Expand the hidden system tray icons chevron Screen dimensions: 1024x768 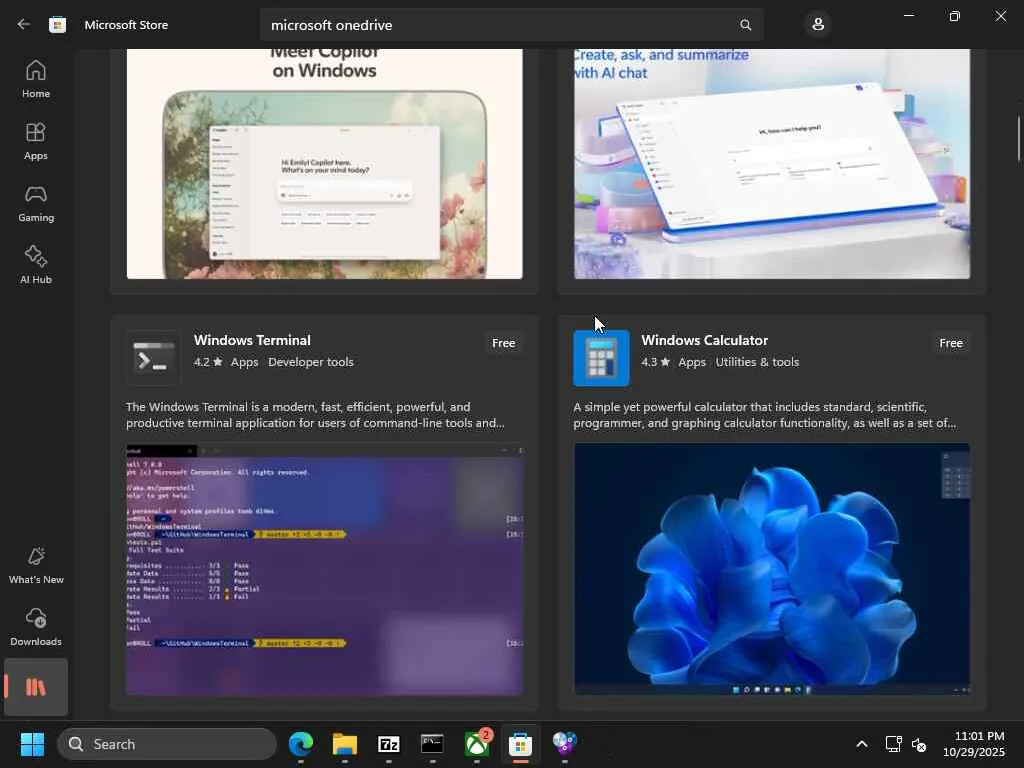tap(862, 744)
